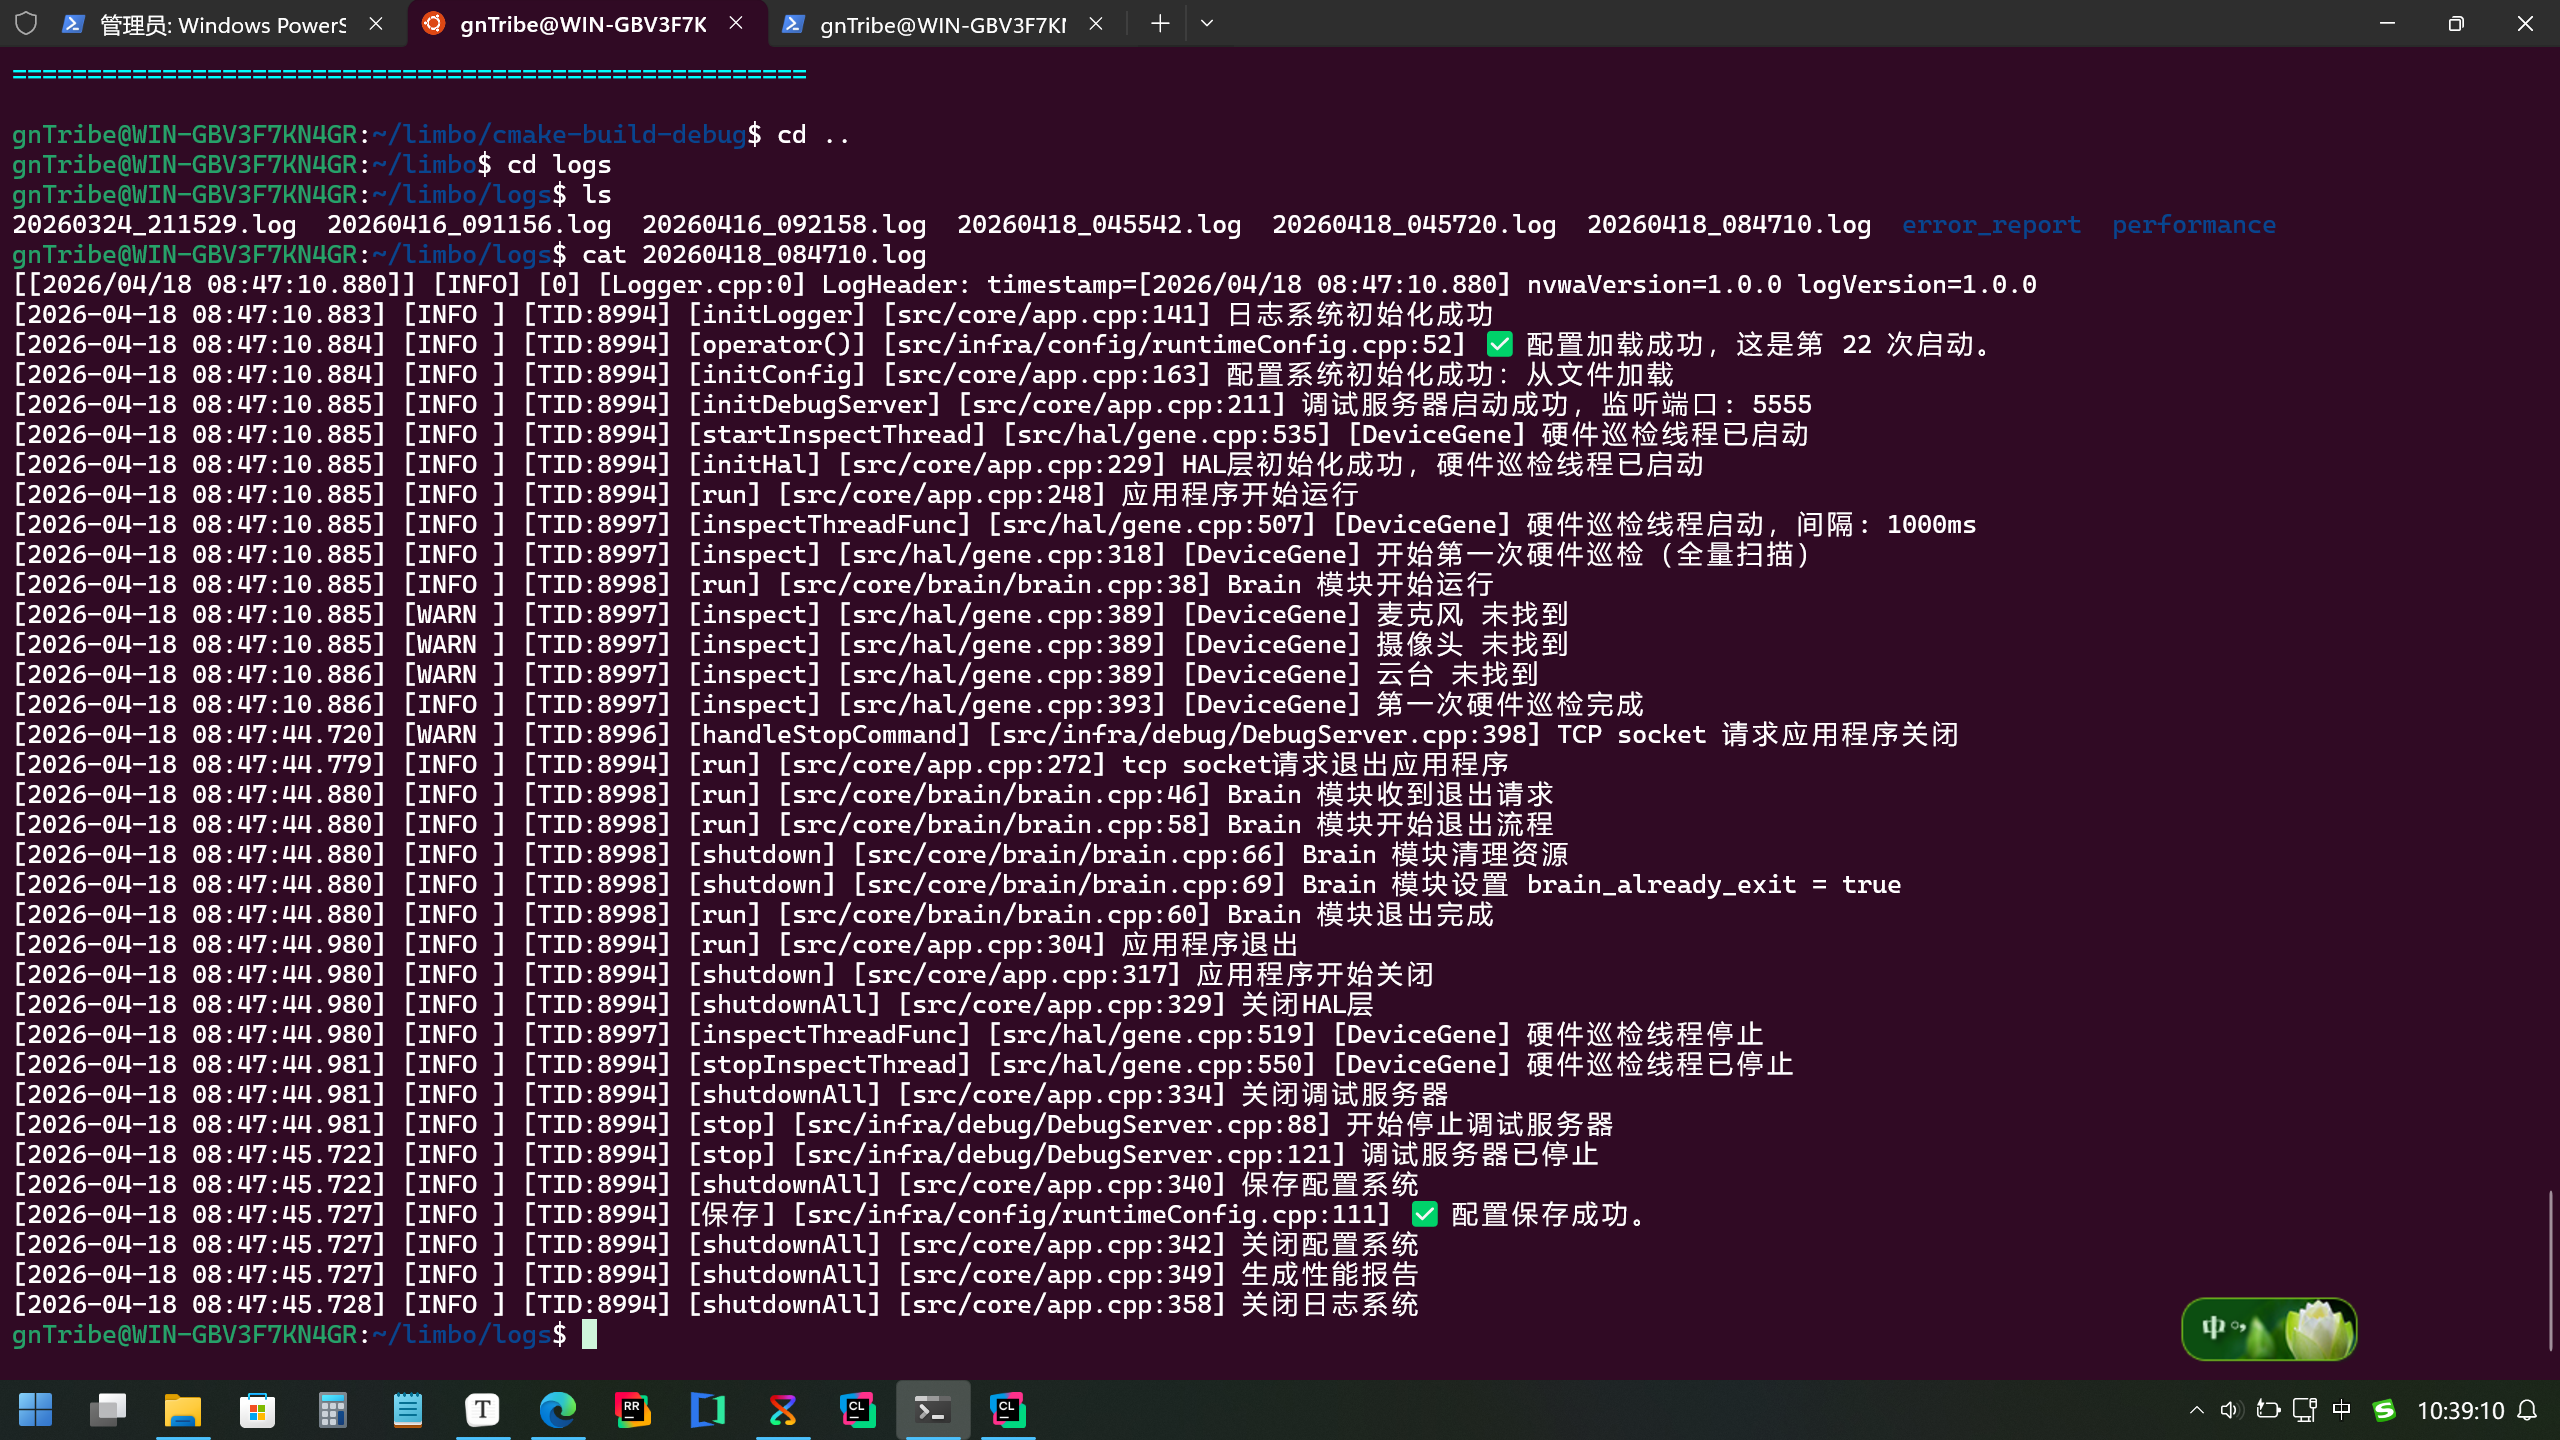This screenshot has width=2560, height=1440.
Task: Click the 20260416_092158.log filename
Action: point(784,225)
